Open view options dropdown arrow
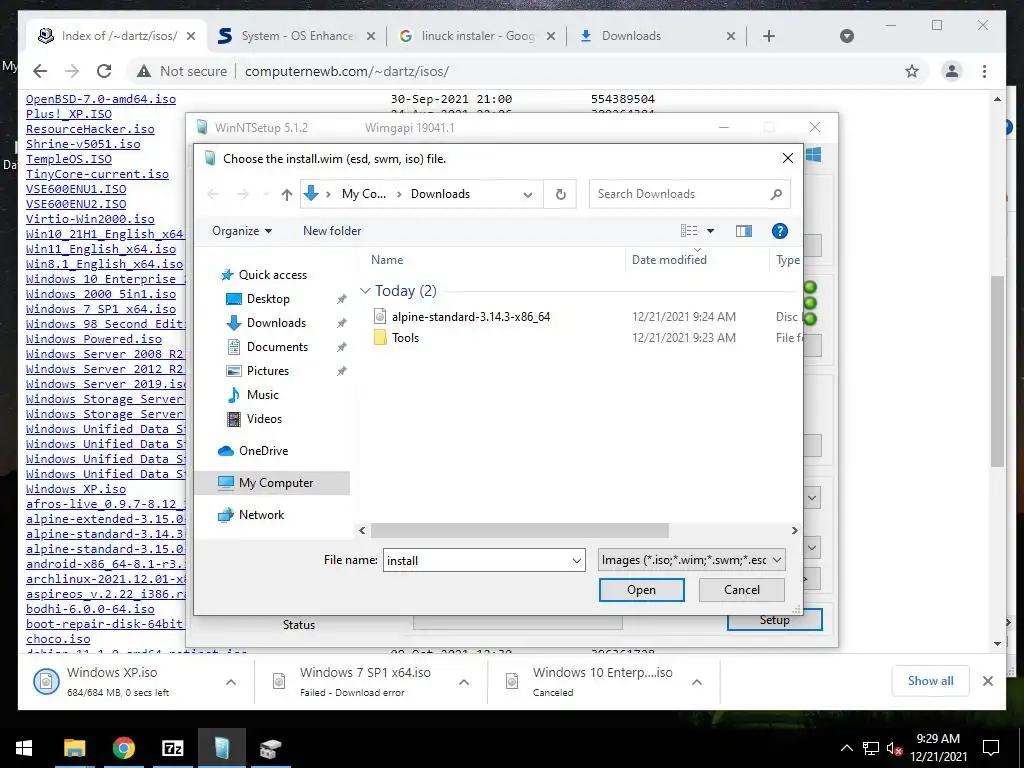 (711, 231)
